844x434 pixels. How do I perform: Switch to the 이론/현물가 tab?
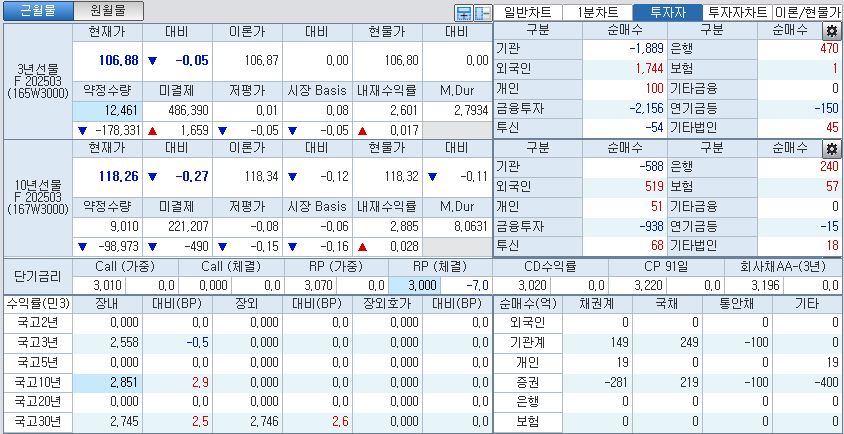click(807, 13)
